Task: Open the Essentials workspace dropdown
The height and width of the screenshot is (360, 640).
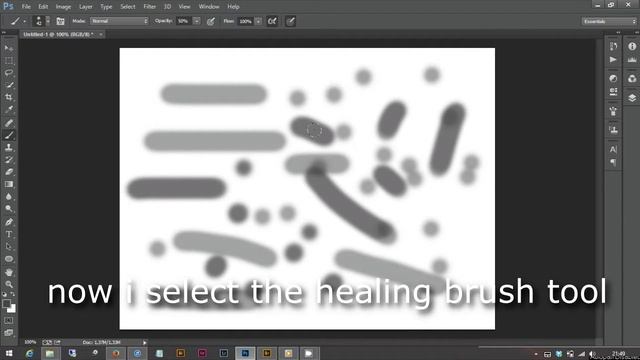Action: click(x=609, y=21)
